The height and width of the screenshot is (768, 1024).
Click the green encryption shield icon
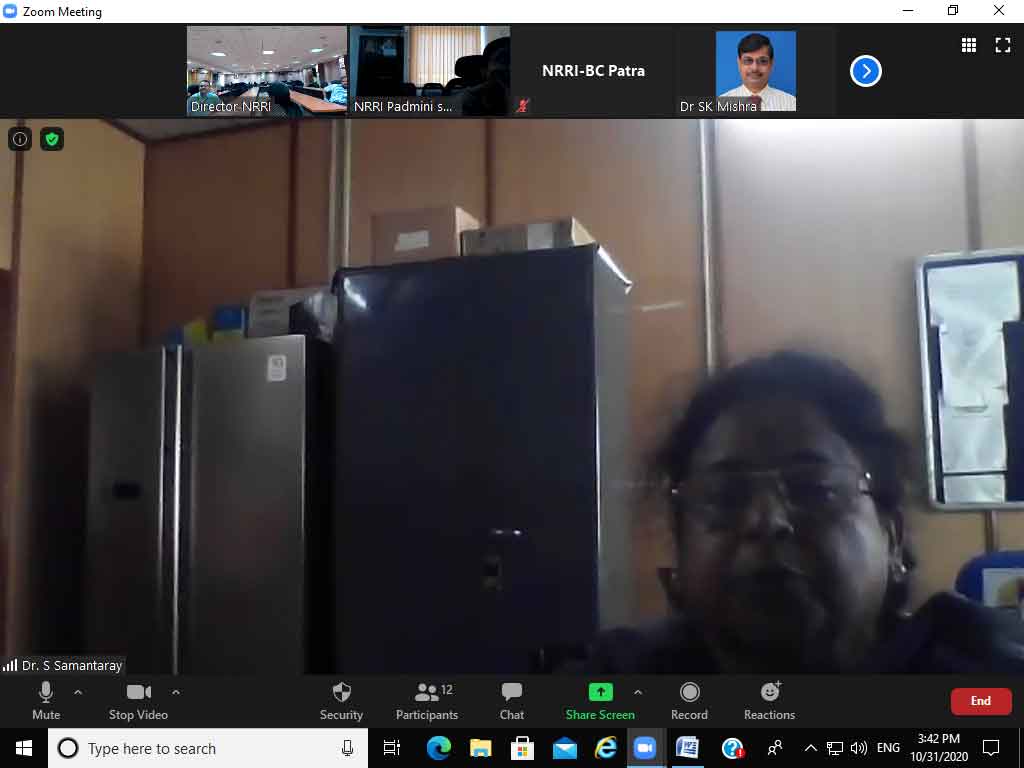tap(52, 139)
